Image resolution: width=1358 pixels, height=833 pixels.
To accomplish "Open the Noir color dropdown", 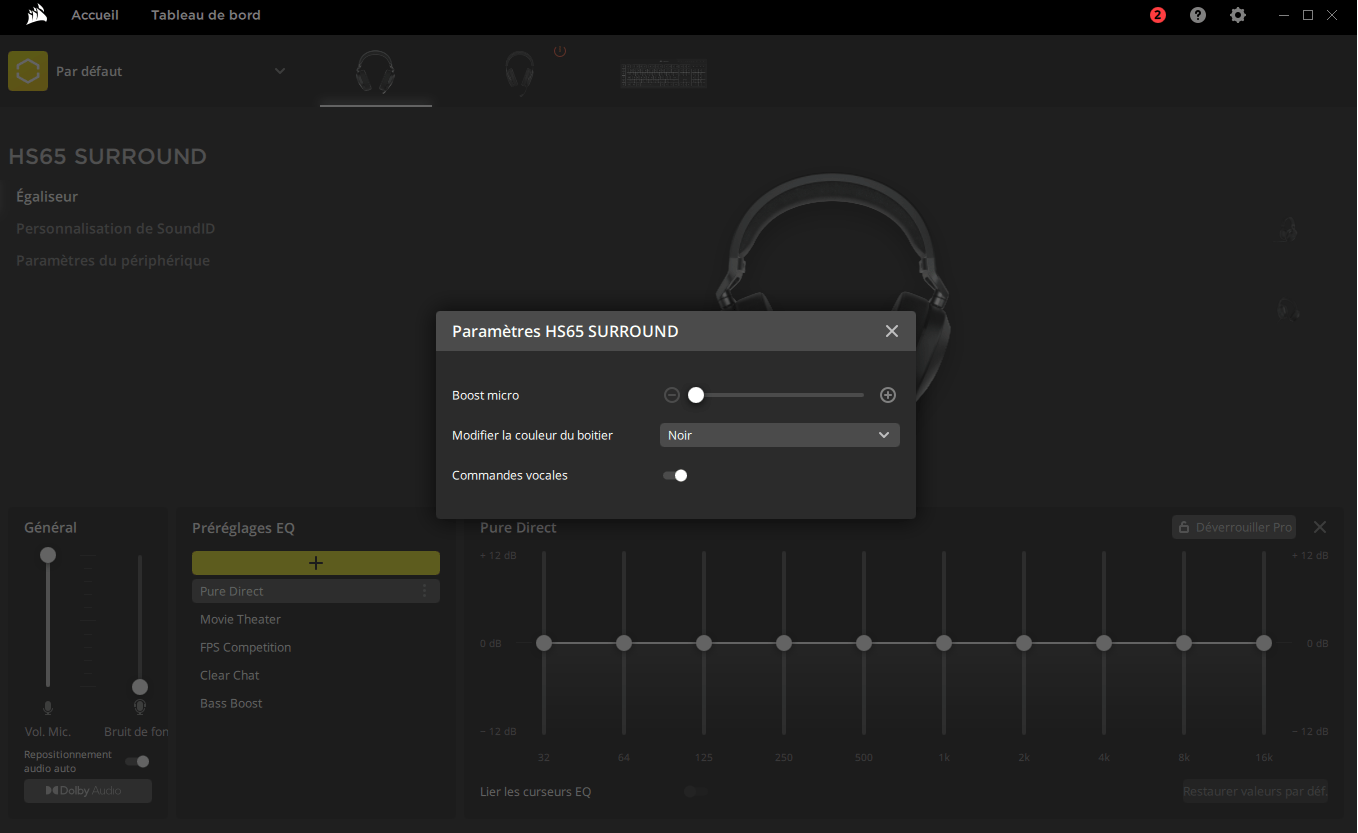I will pyautogui.click(x=779, y=435).
